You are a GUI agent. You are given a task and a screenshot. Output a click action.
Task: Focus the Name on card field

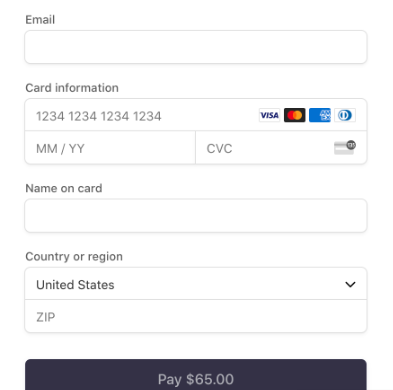(196, 216)
